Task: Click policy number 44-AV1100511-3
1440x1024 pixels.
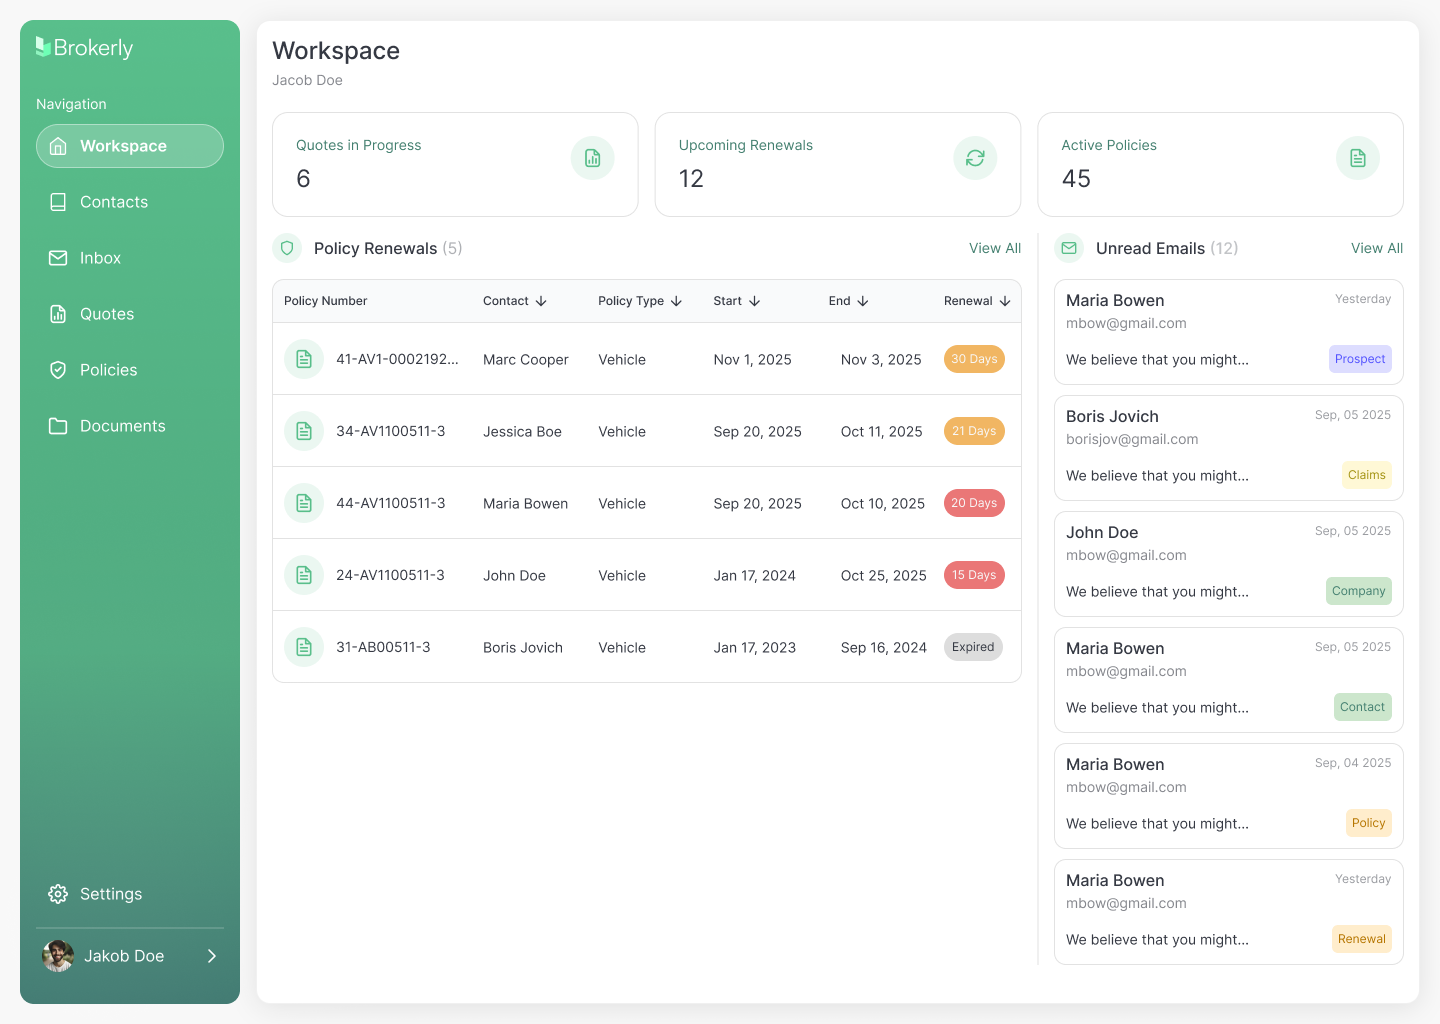Action: tap(391, 503)
